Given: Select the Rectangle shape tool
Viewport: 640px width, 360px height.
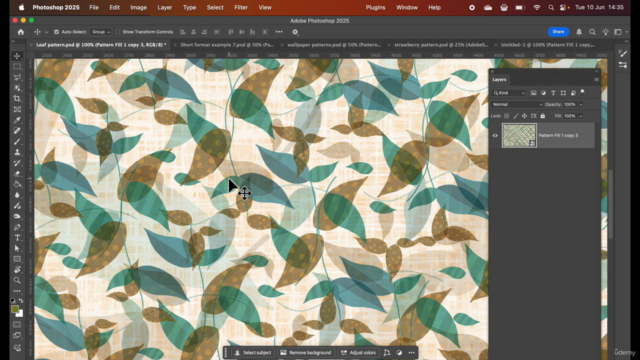Looking at the screenshot, I should click(17, 259).
